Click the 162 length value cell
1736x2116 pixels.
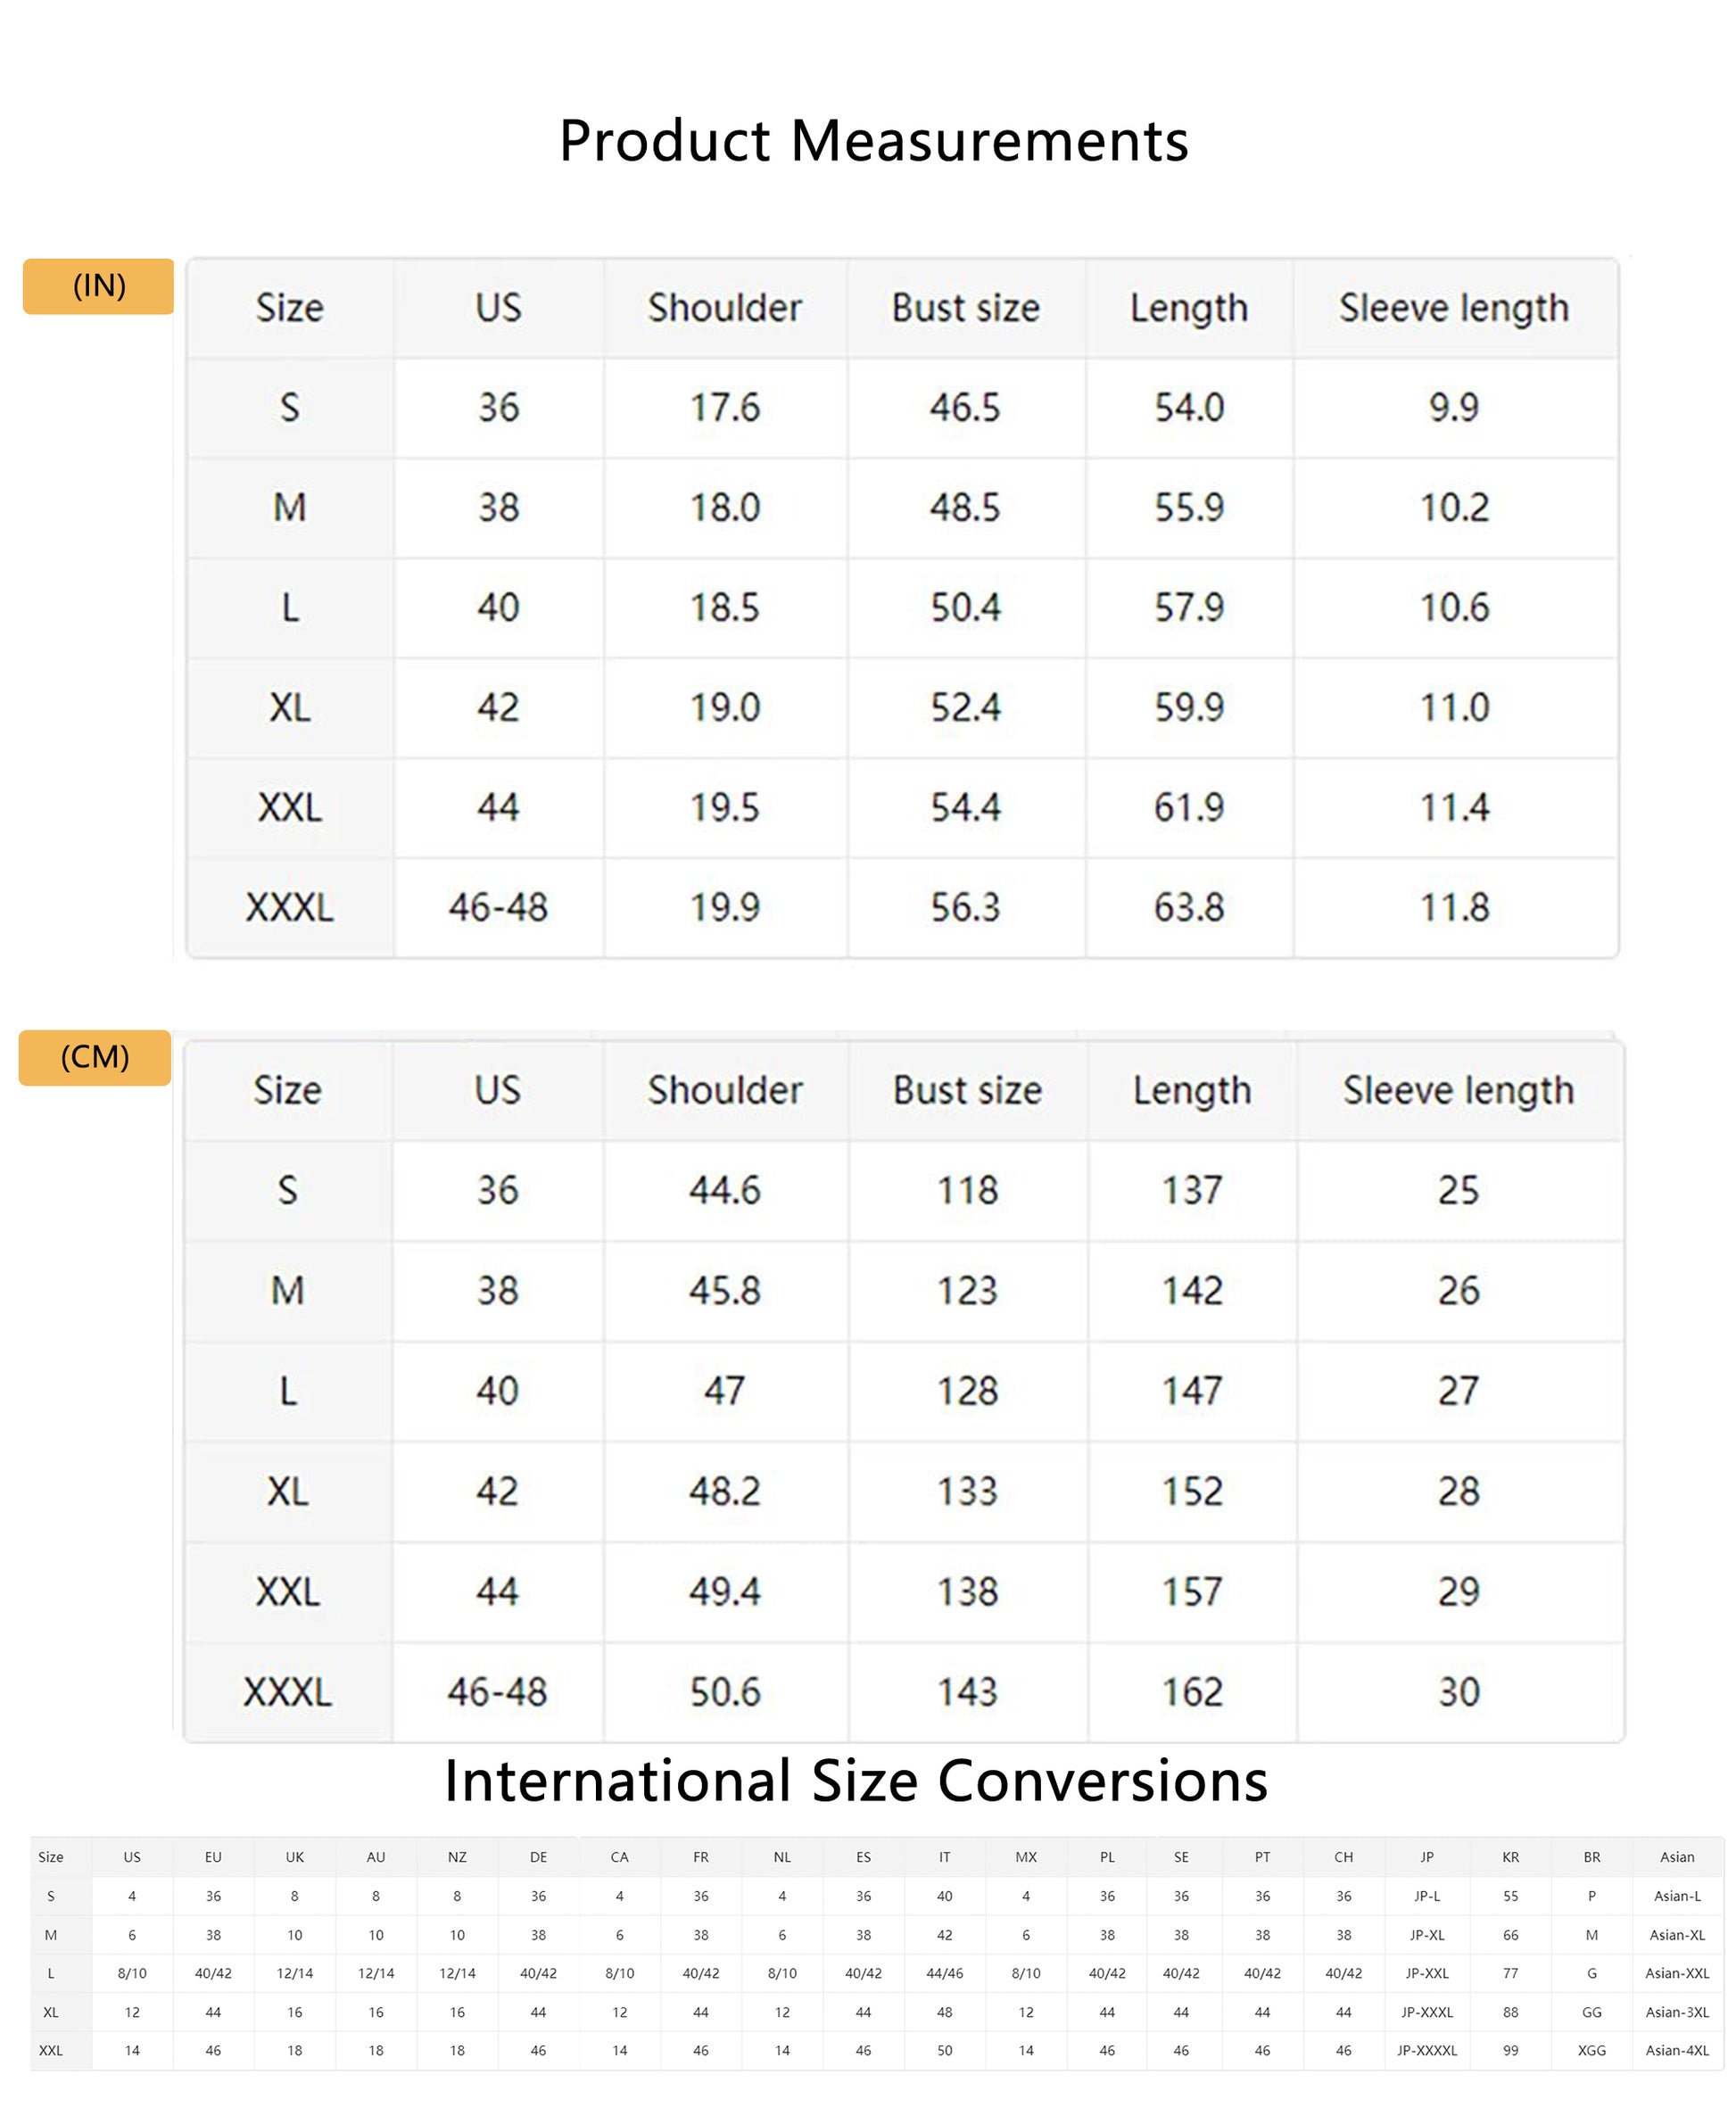click(1192, 1692)
